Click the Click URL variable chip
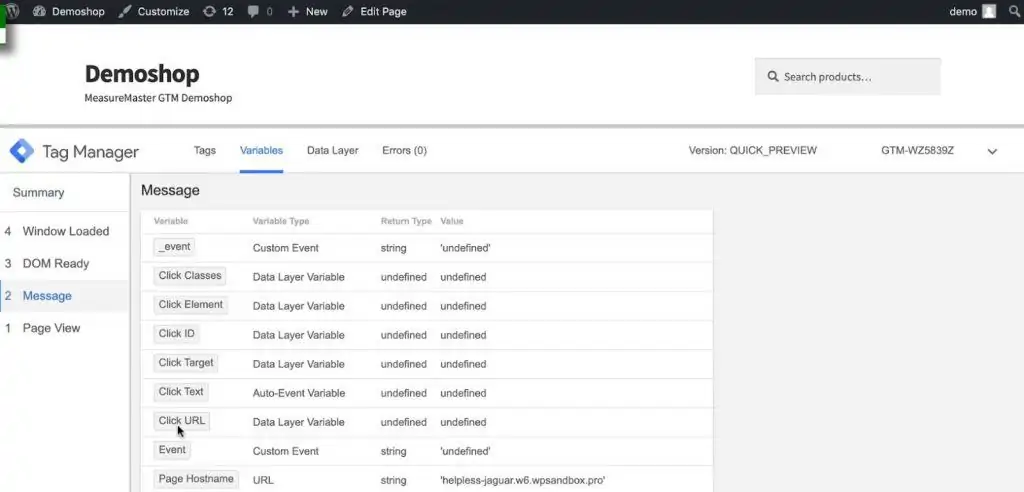 (182, 421)
